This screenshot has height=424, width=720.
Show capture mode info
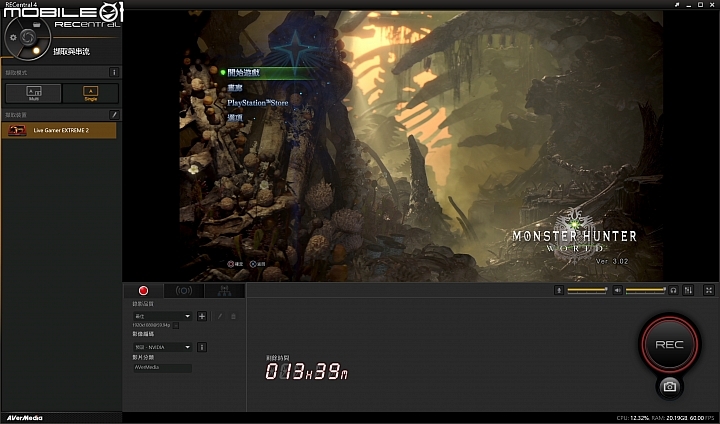pos(114,72)
